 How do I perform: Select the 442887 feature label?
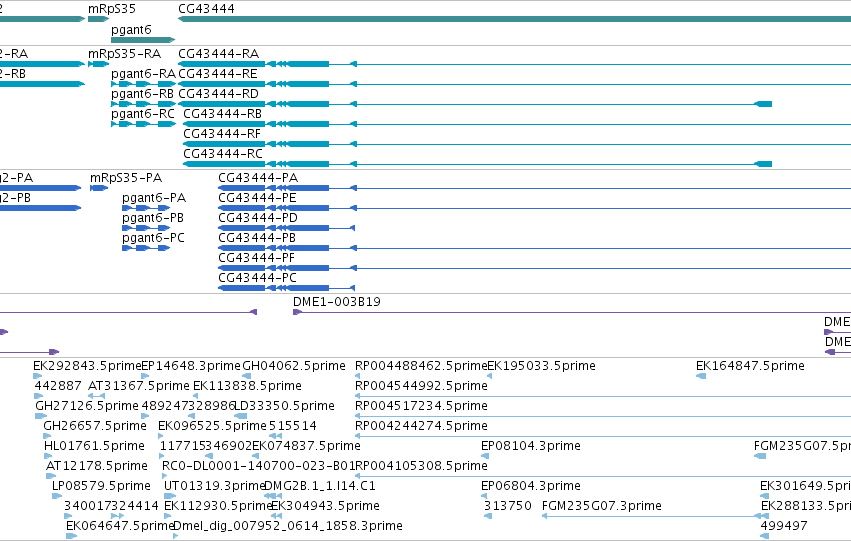tap(58, 386)
